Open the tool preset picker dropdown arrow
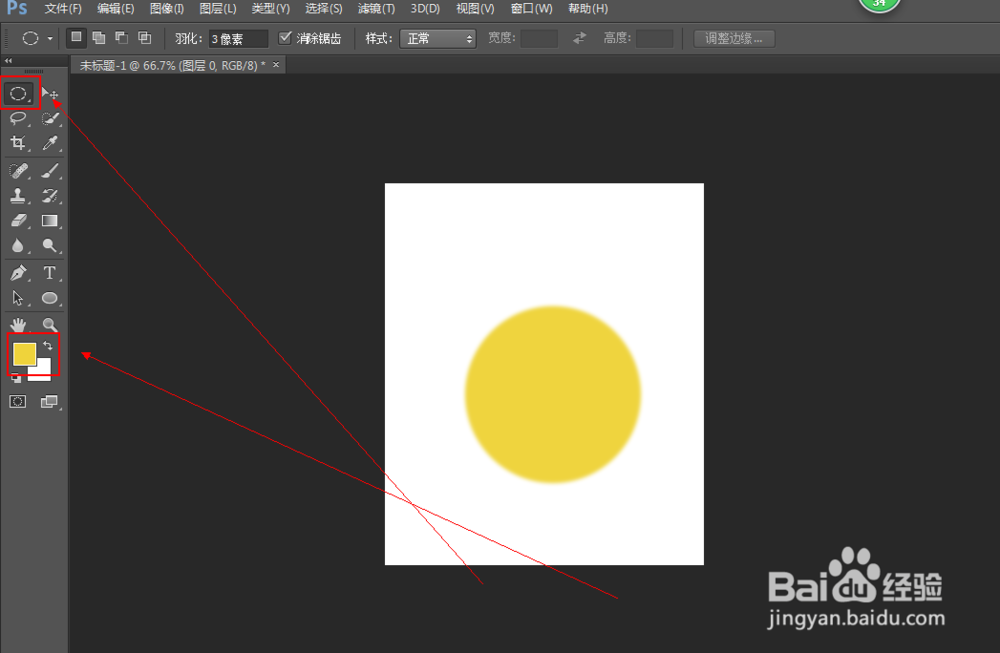 tap(50, 38)
